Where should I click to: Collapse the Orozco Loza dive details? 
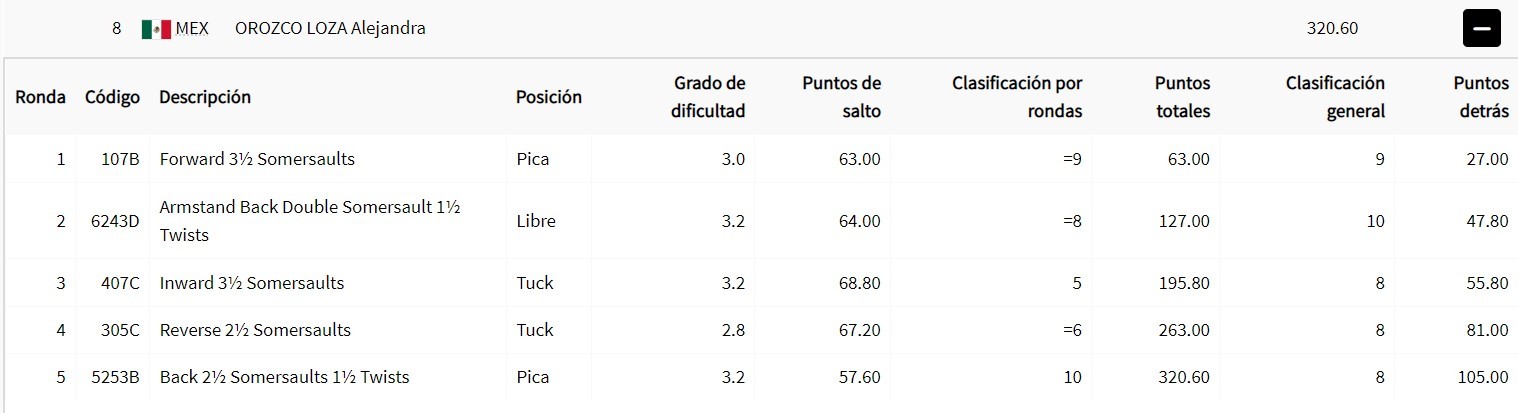[1481, 29]
